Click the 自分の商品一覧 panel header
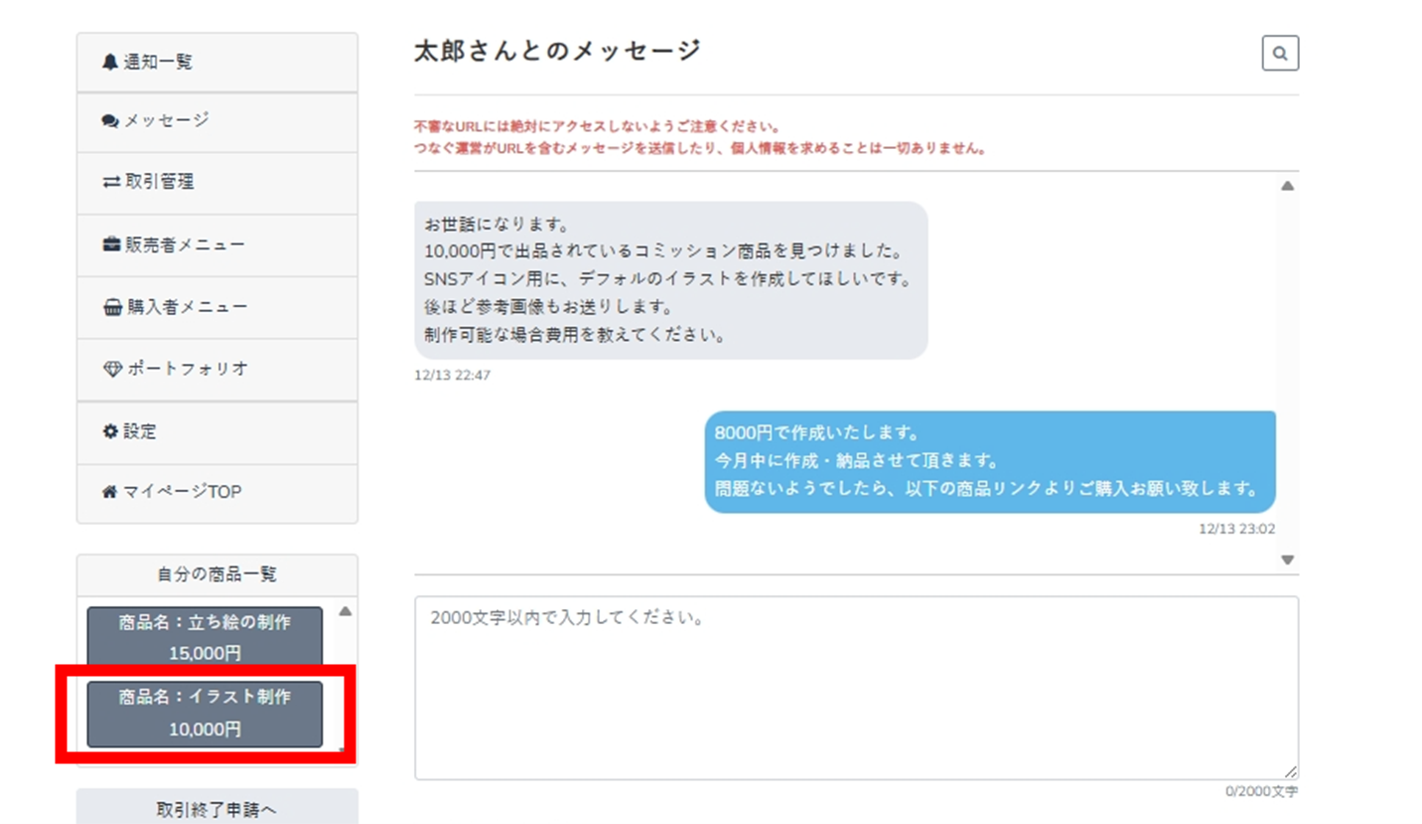This screenshot has width=1422, height=824. [217, 575]
